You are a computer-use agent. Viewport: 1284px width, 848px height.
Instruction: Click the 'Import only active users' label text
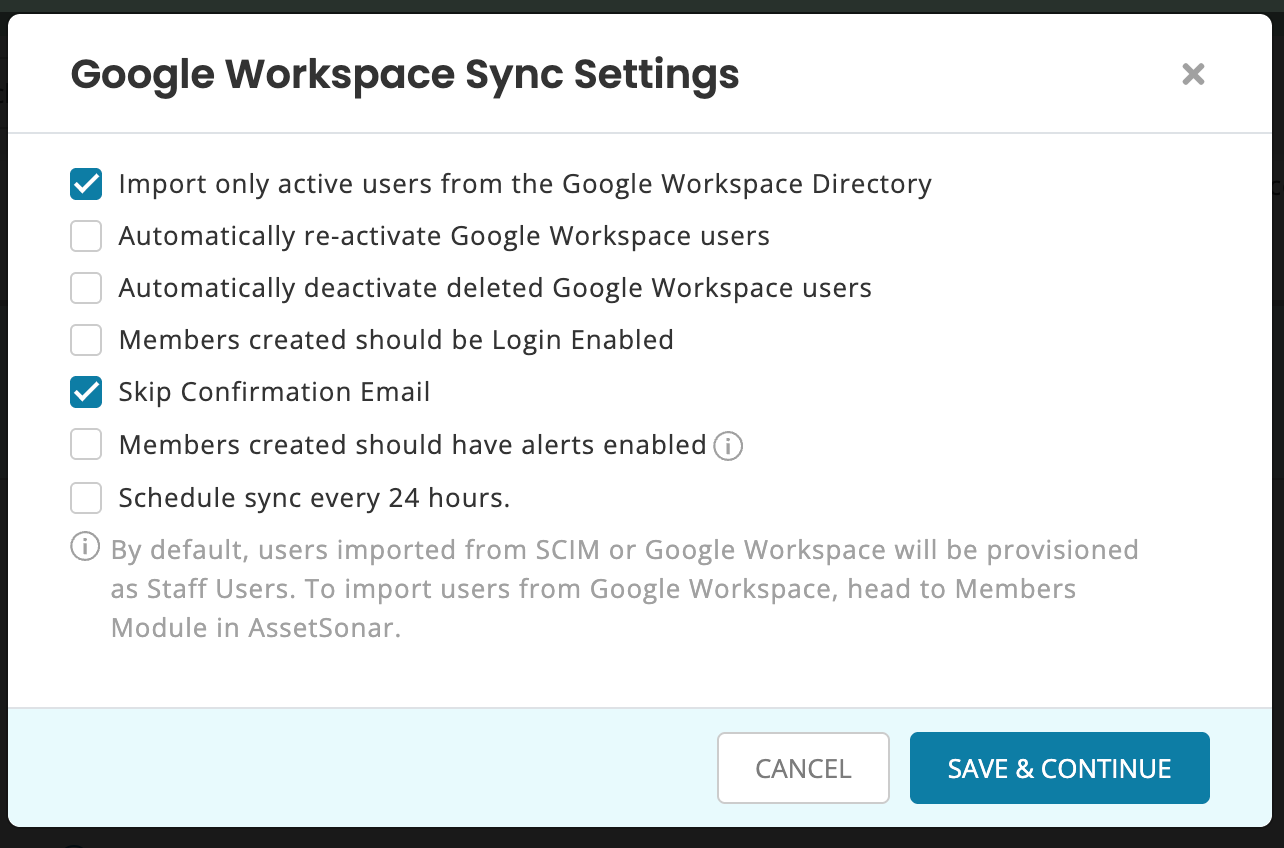524,184
